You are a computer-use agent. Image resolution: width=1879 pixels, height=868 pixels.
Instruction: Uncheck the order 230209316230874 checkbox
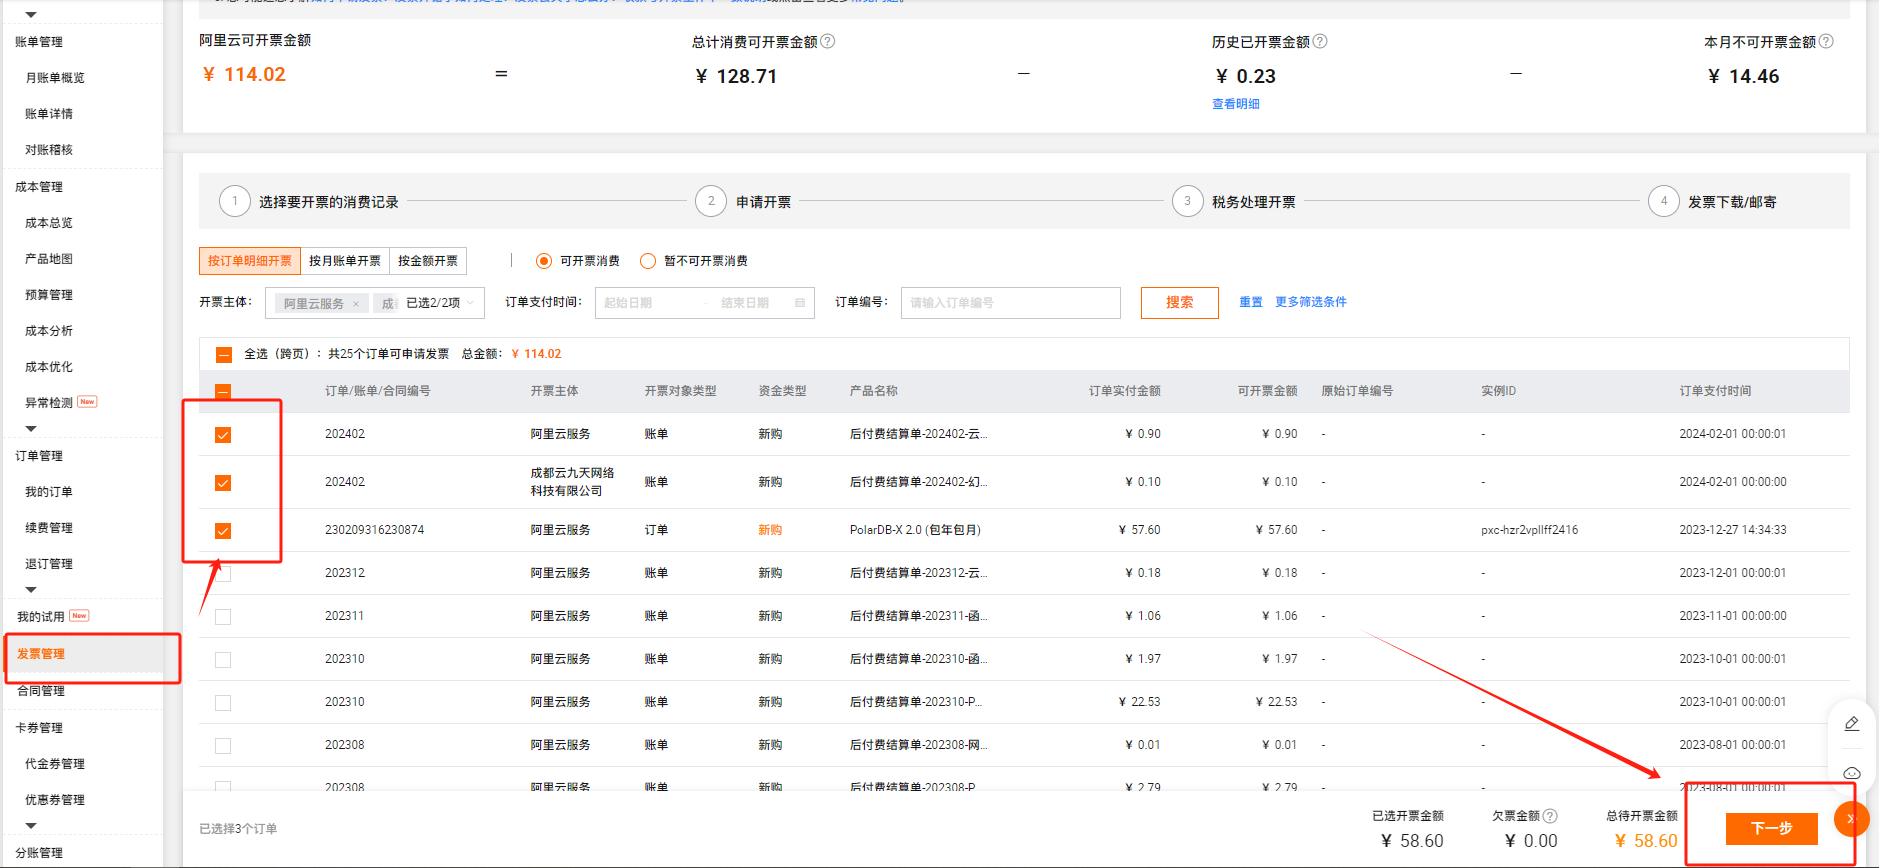(x=223, y=531)
